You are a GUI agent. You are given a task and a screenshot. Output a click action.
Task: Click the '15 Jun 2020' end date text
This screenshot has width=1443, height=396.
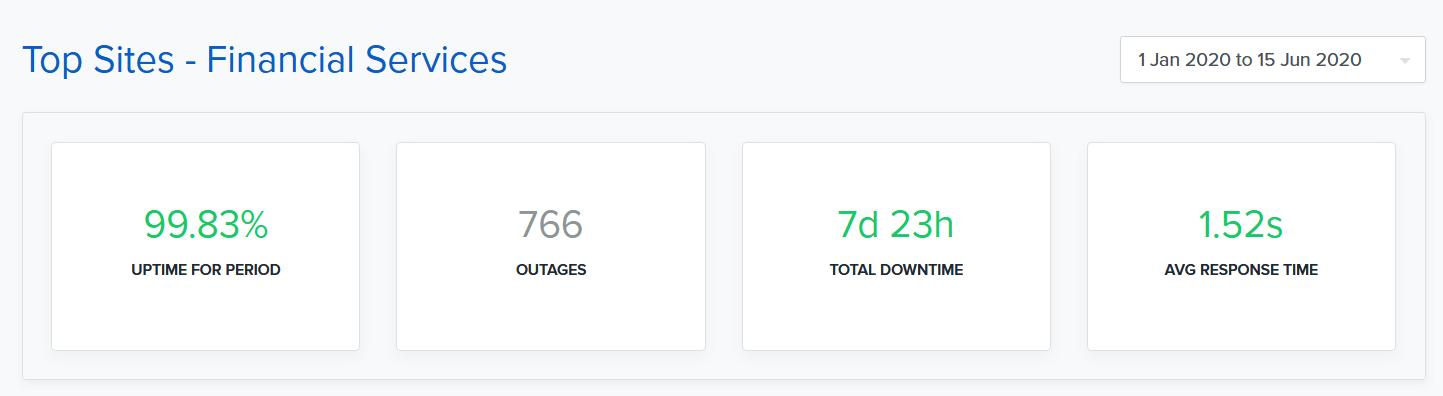pyautogui.click(x=1308, y=60)
